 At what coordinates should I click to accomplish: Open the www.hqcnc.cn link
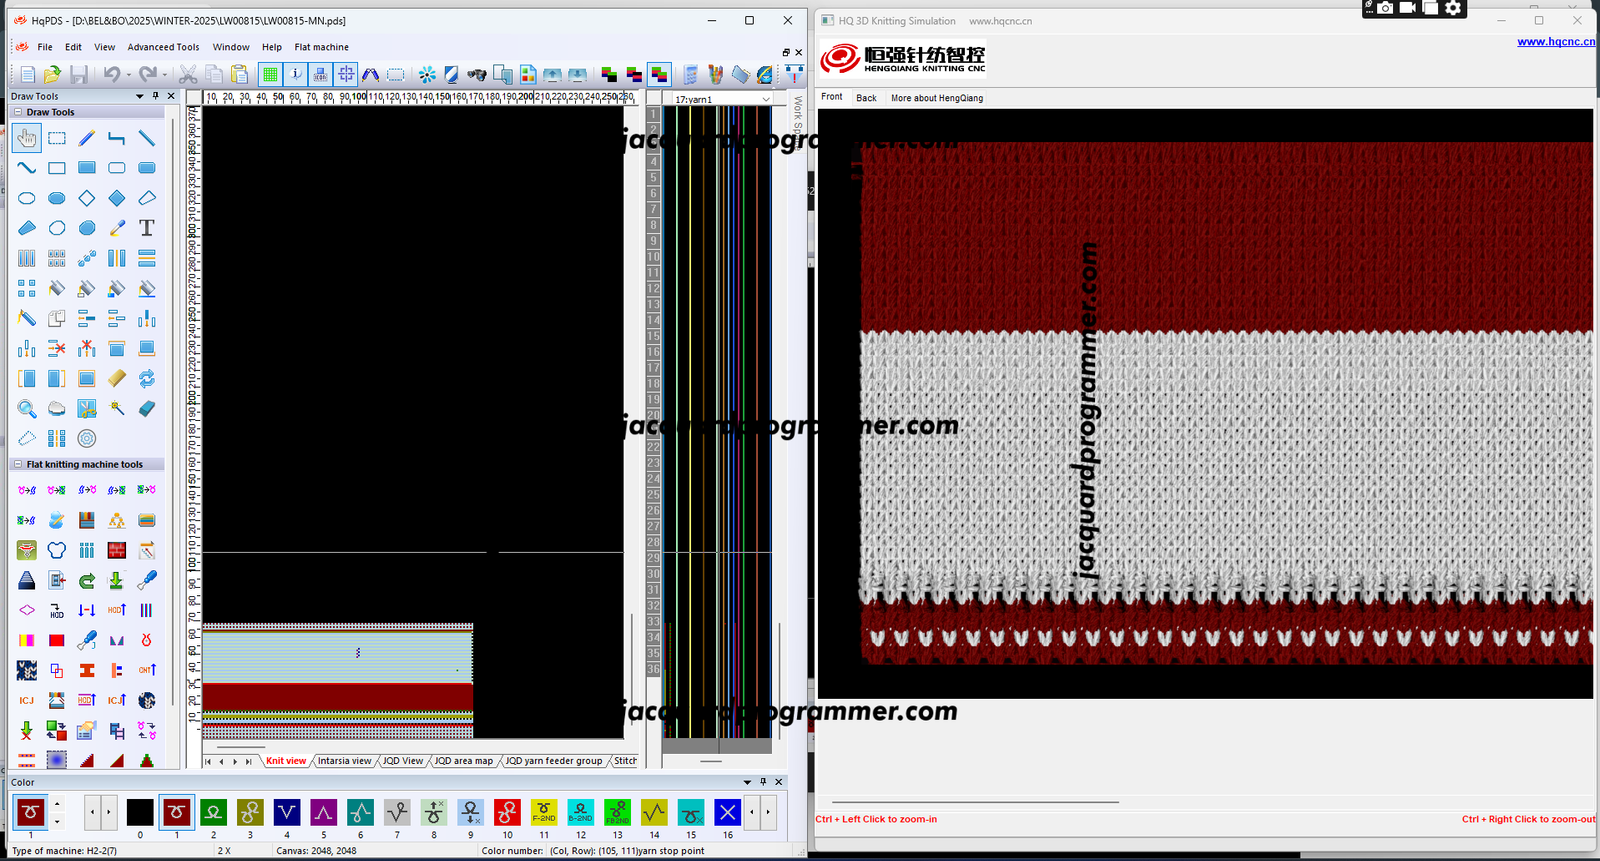coord(1555,42)
